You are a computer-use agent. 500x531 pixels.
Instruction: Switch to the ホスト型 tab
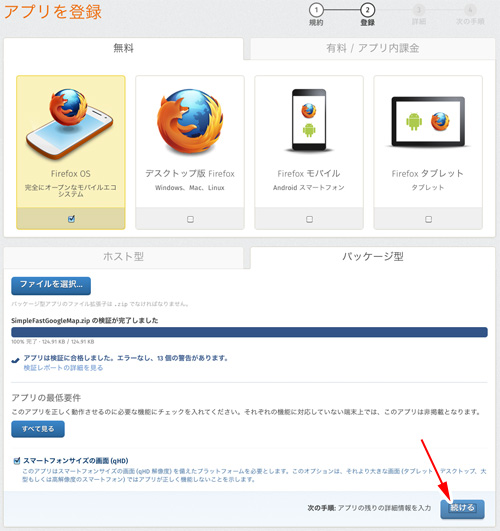(x=124, y=257)
